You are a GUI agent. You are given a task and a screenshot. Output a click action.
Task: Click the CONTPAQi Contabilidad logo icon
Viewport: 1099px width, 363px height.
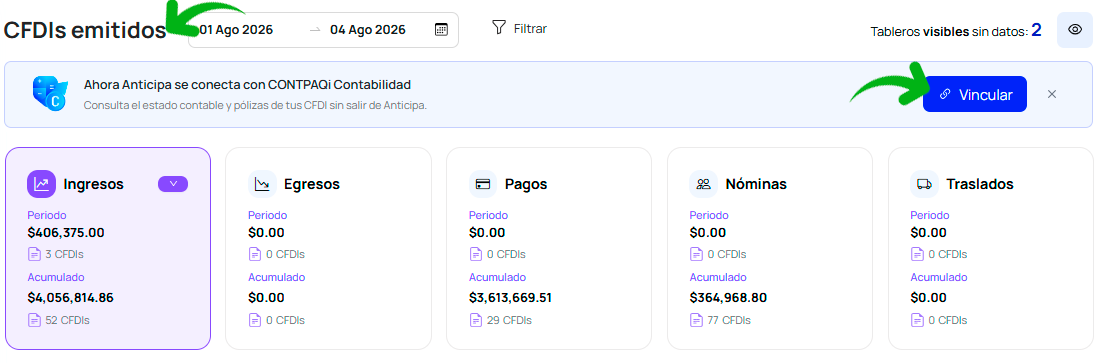tap(50, 94)
